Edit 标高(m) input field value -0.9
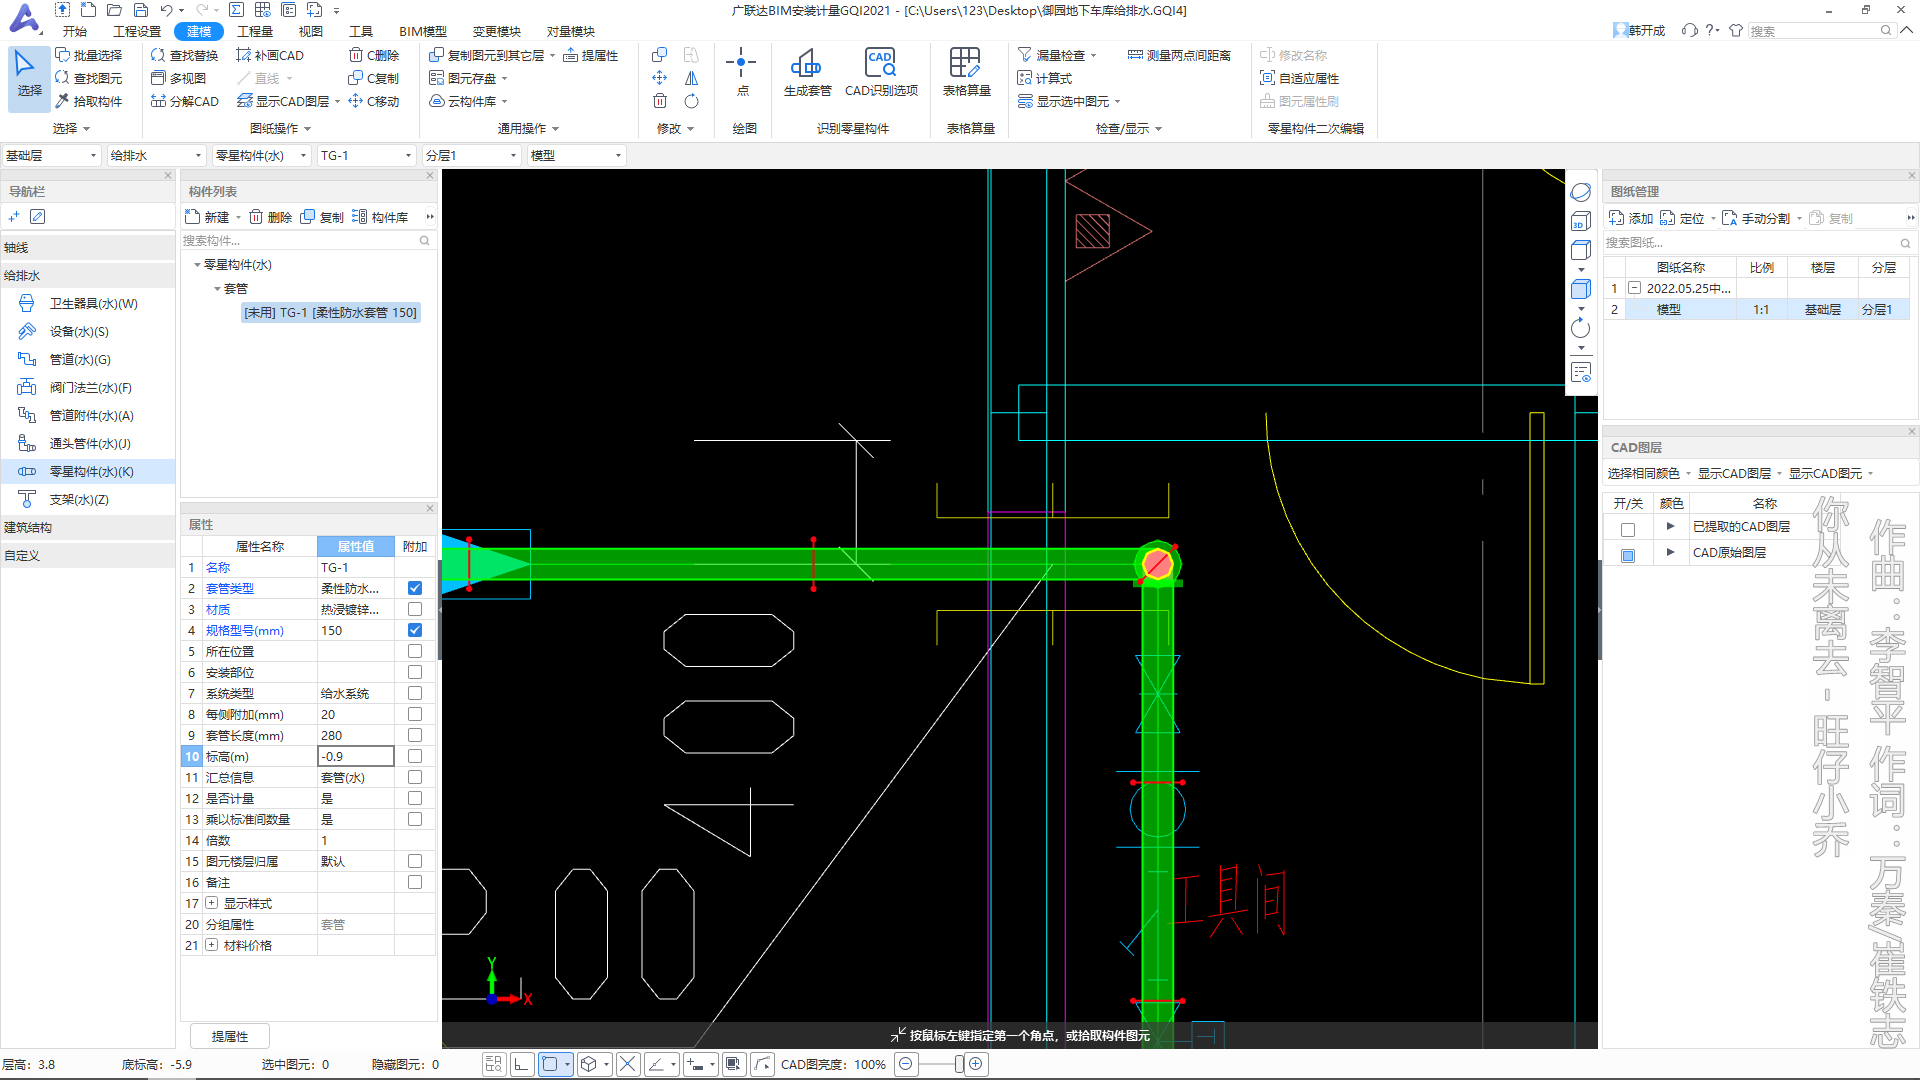 (x=355, y=756)
